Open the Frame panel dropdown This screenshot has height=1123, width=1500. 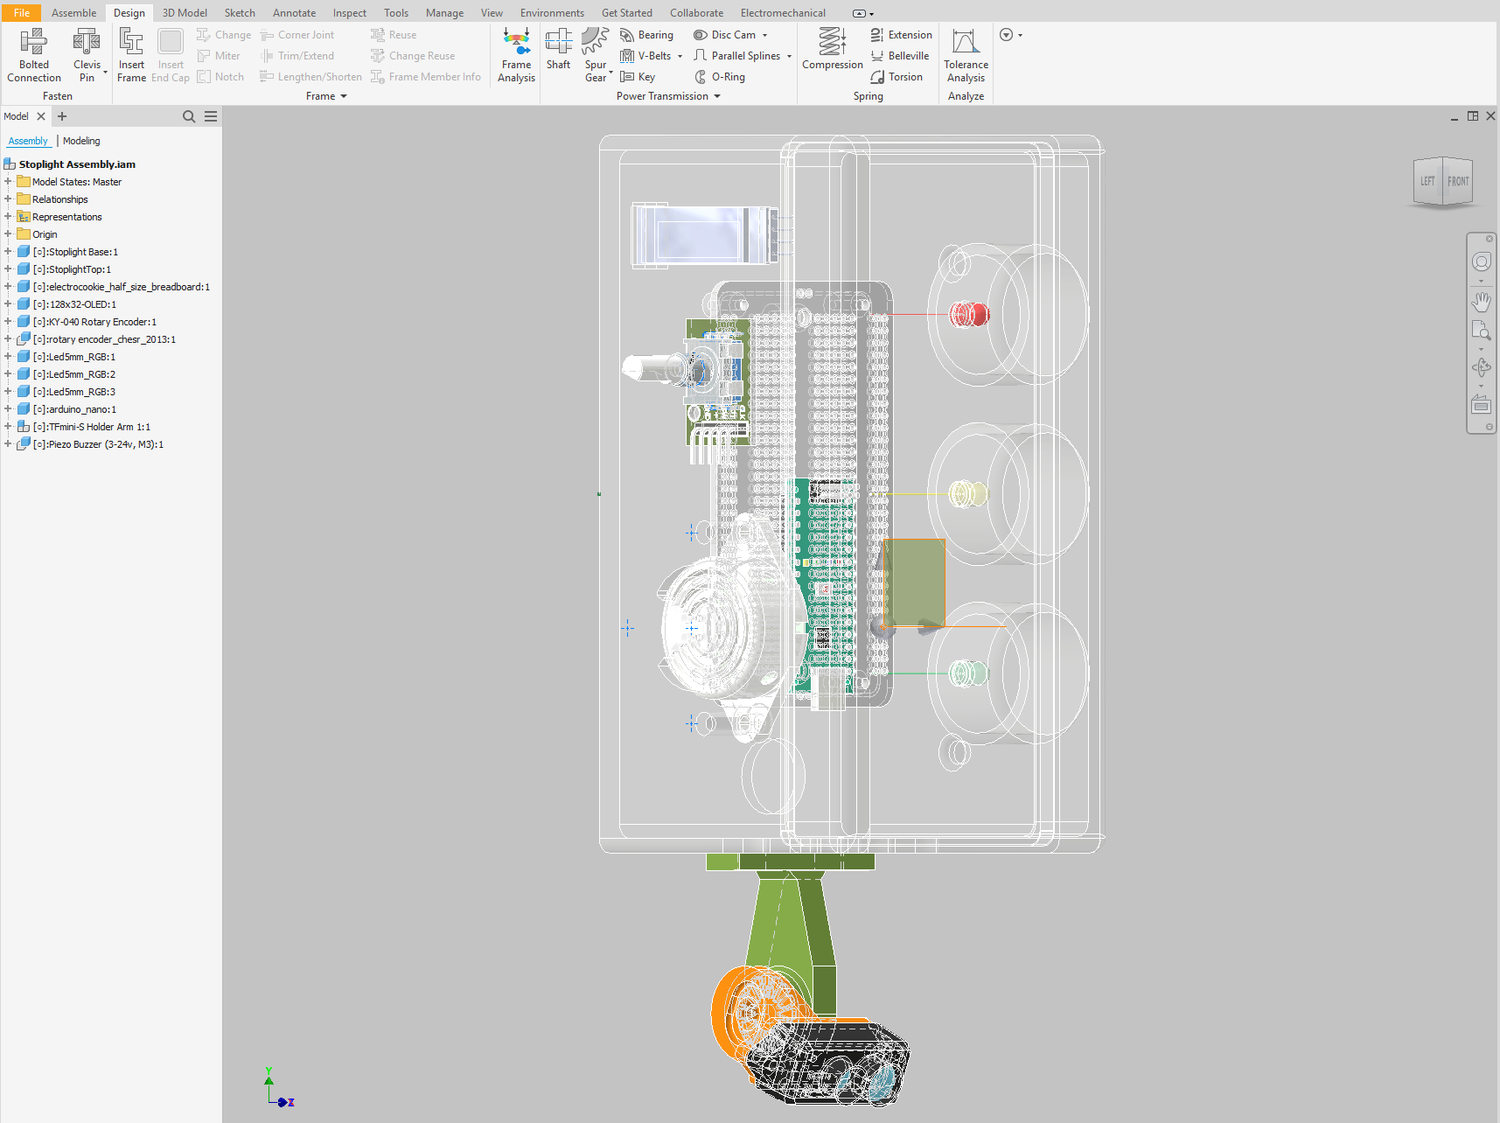tap(326, 96)
